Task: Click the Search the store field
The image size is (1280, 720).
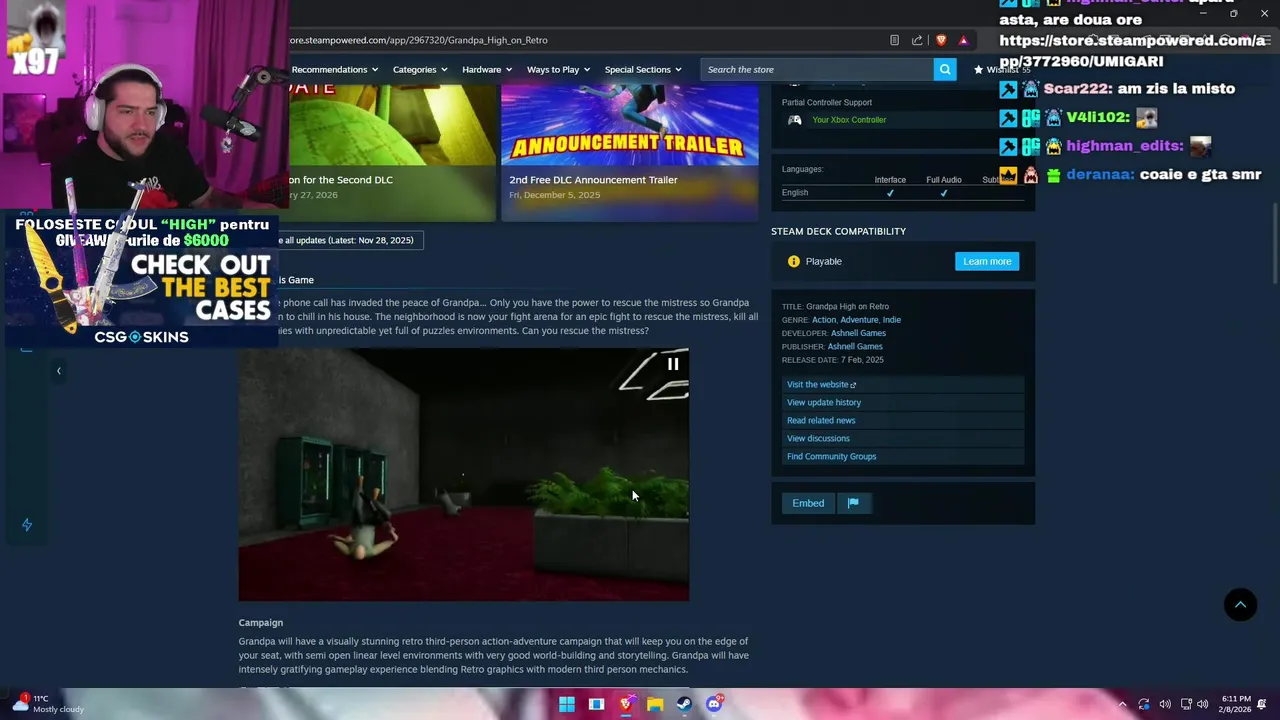Action: coord(817,69)
